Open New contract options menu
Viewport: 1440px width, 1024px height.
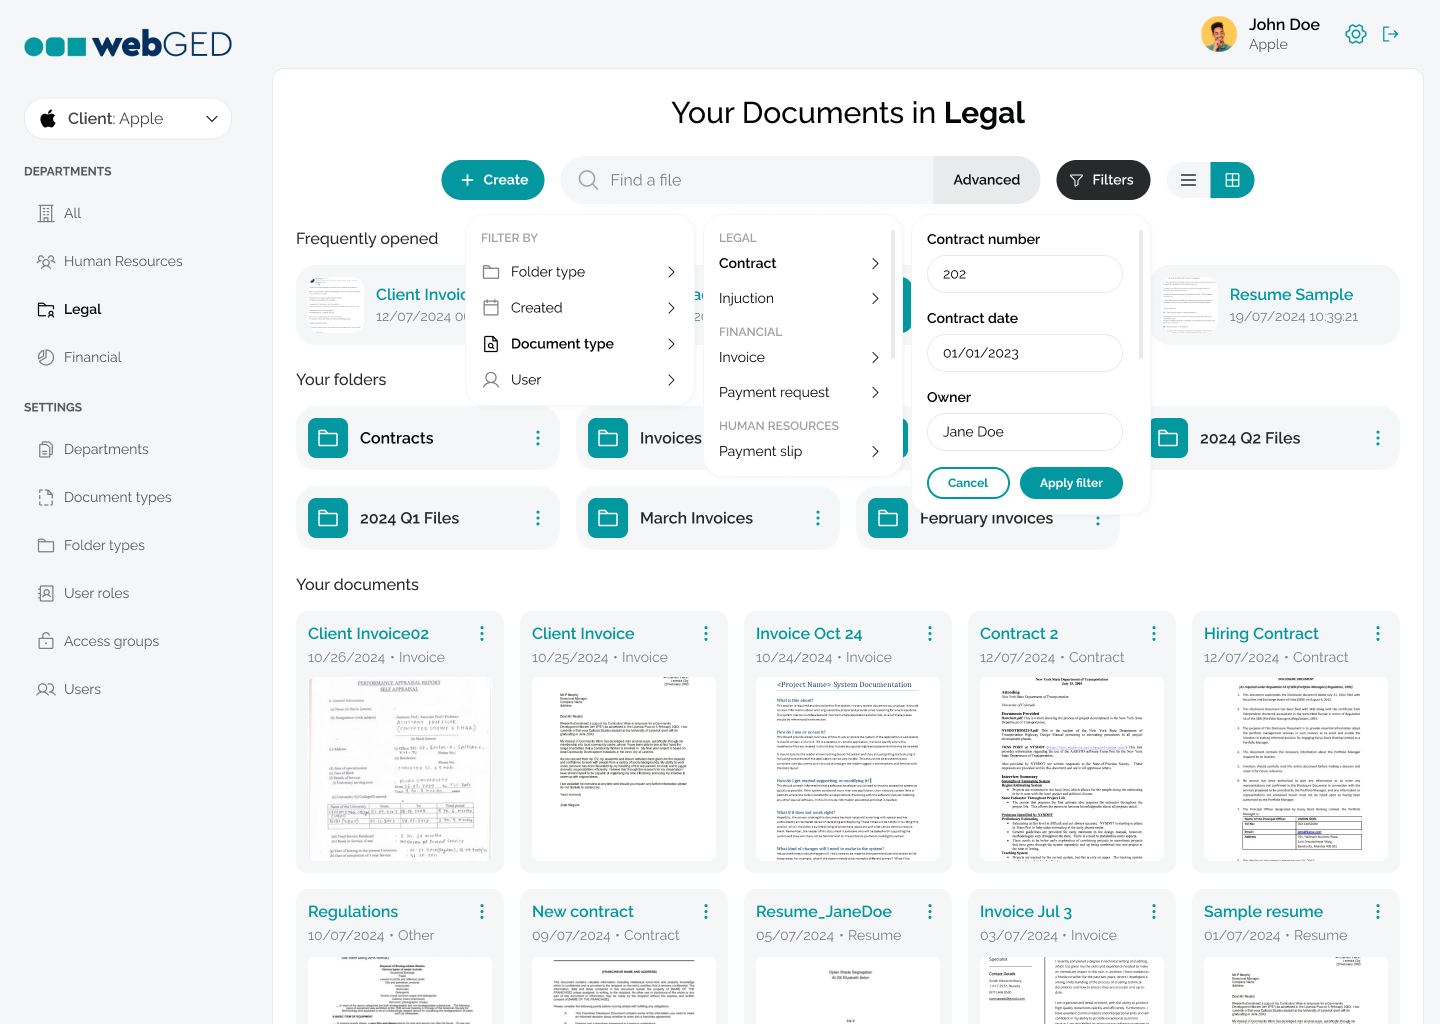click(x=706, y=912)
